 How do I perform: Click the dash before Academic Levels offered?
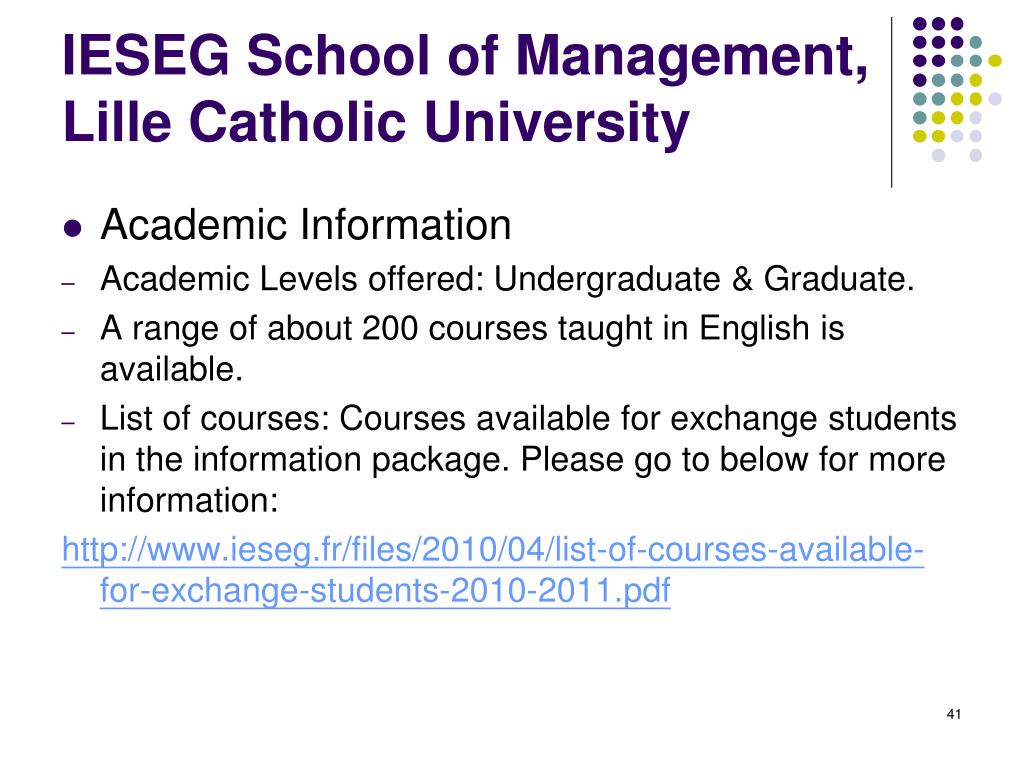pyautogui.click(x=69, y=284)
